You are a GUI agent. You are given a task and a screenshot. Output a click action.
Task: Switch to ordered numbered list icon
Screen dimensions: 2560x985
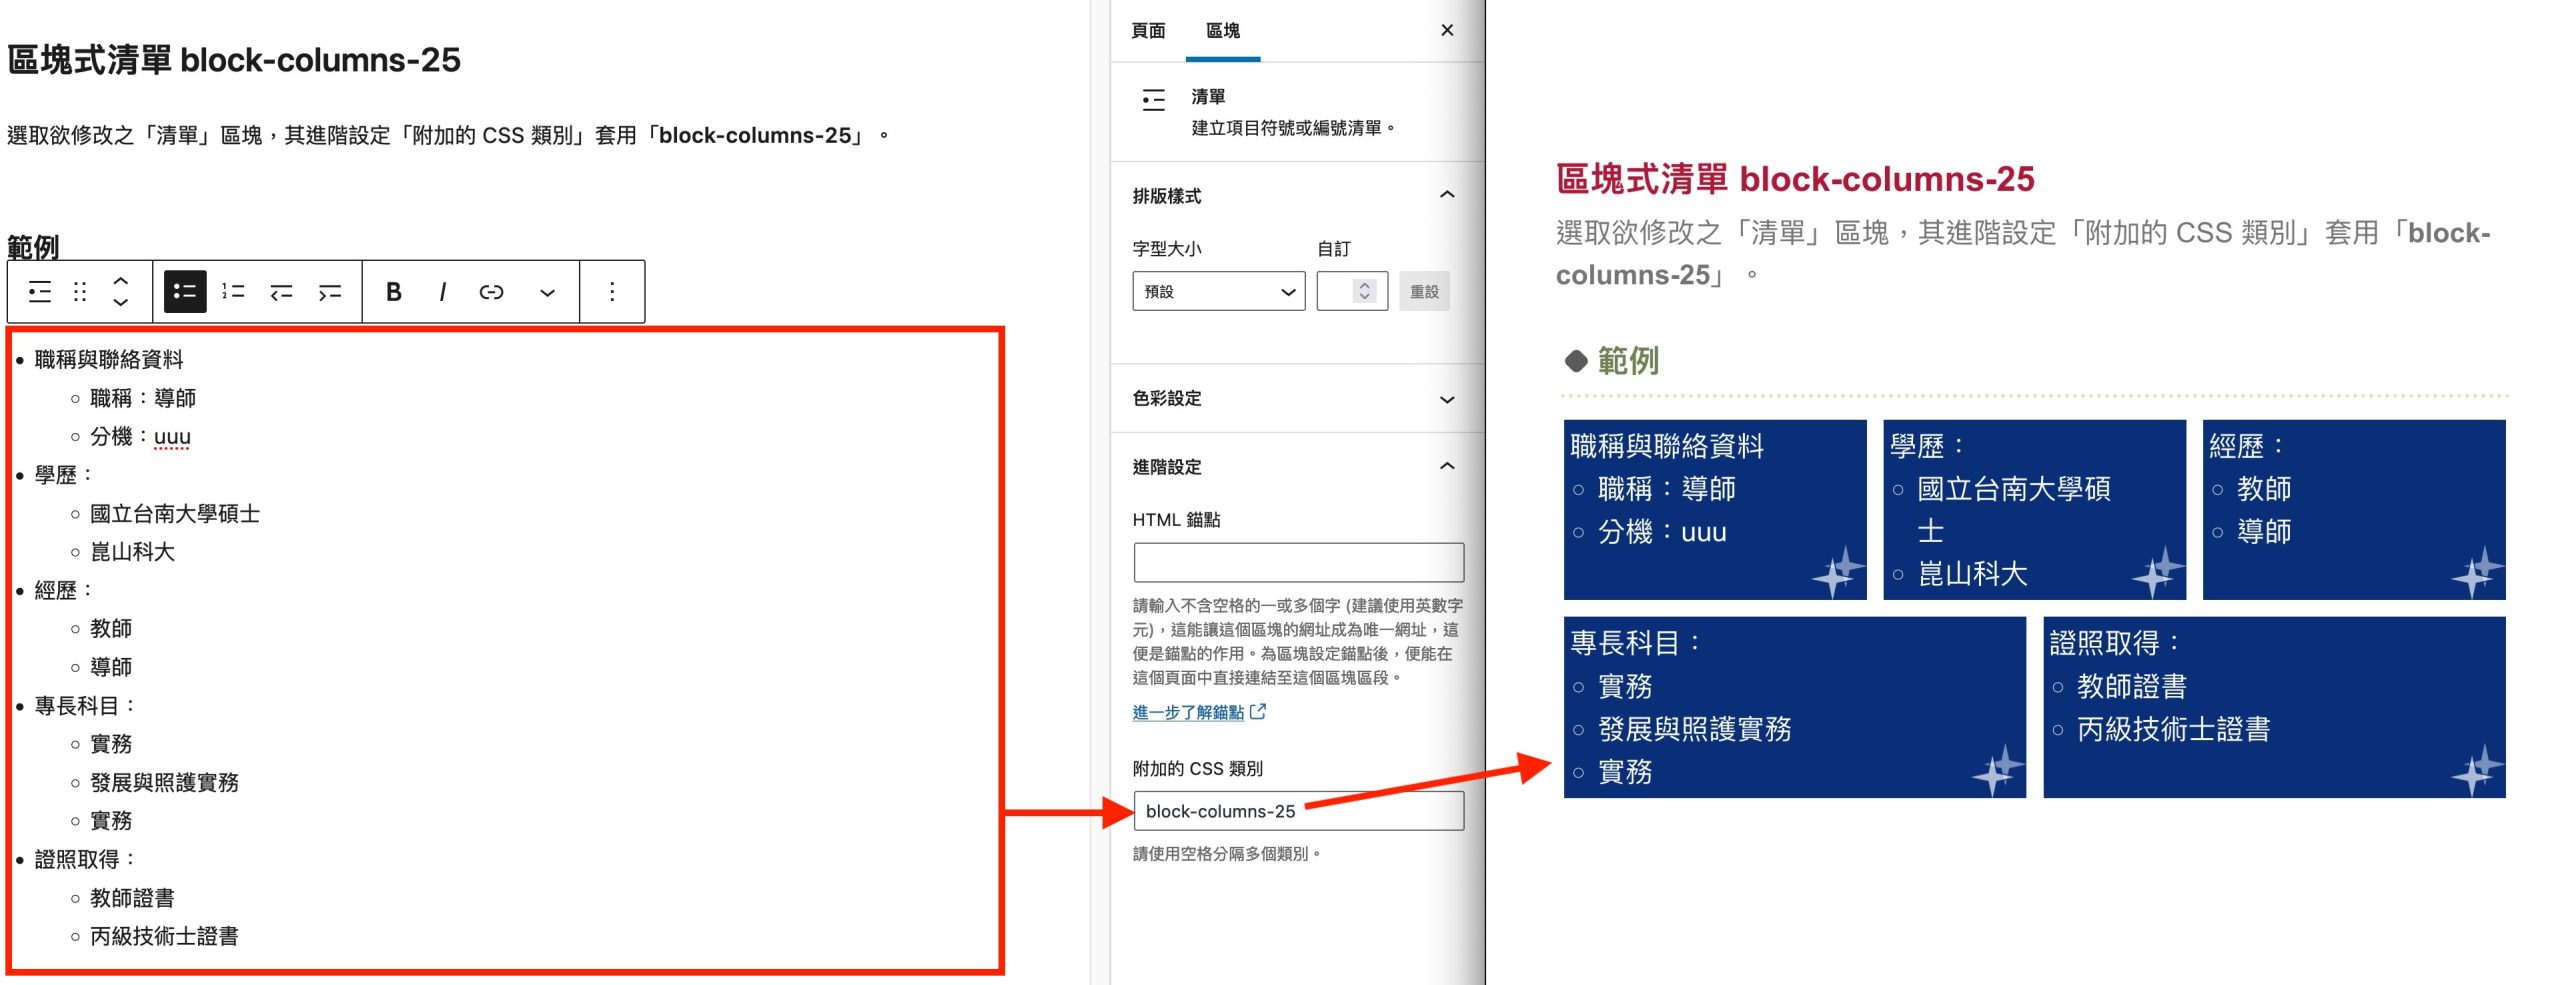pos(233,292)
